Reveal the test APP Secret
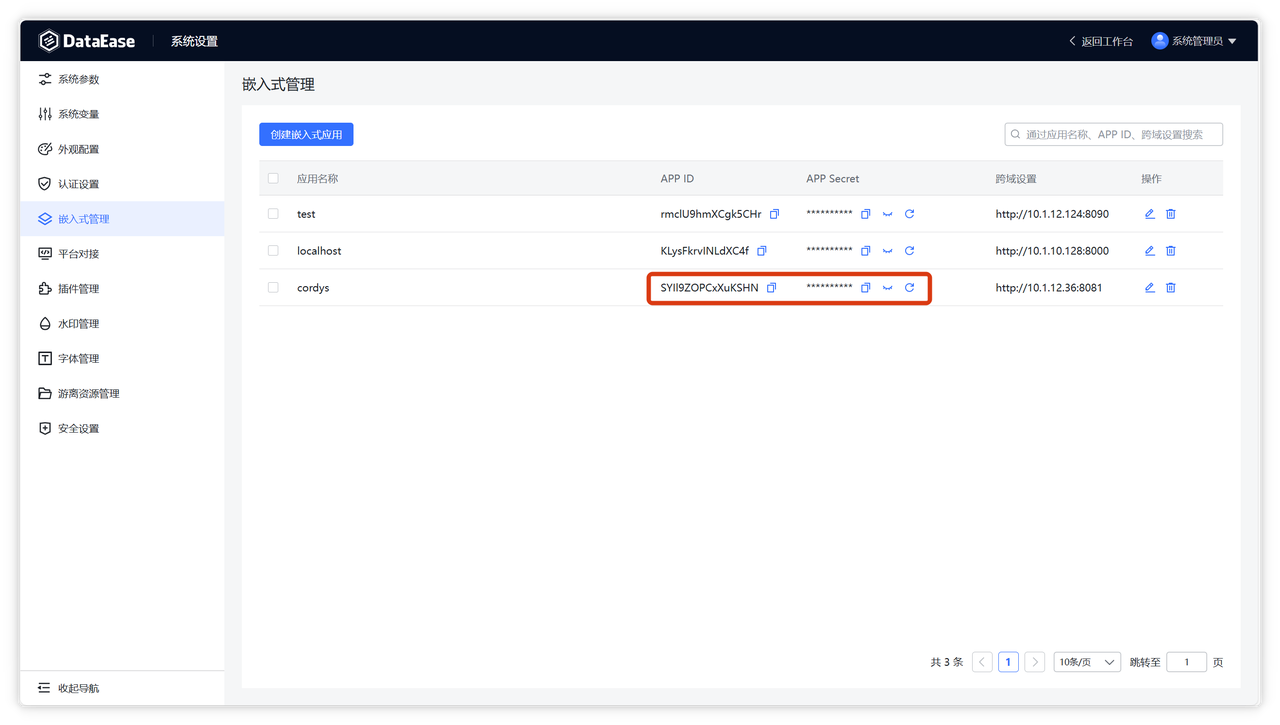 887,214
